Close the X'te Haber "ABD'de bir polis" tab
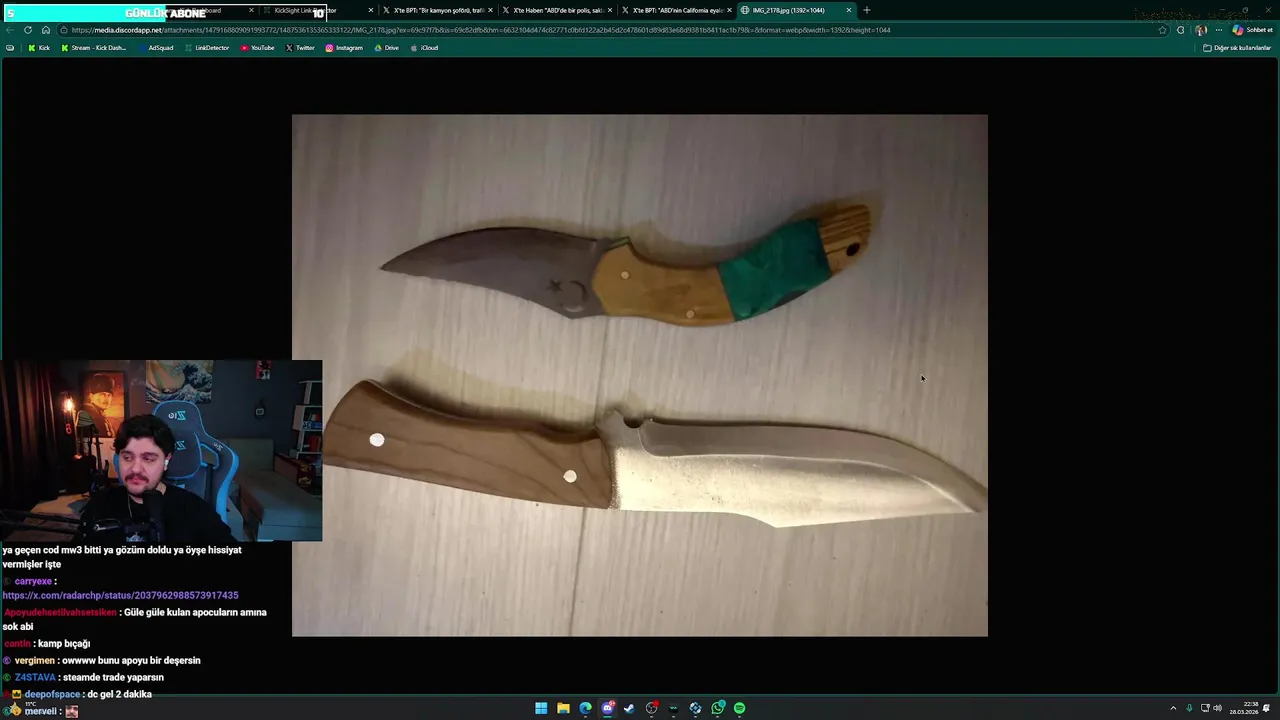Viewport: 1280px width, 720px height. click(x=609, y=10)
